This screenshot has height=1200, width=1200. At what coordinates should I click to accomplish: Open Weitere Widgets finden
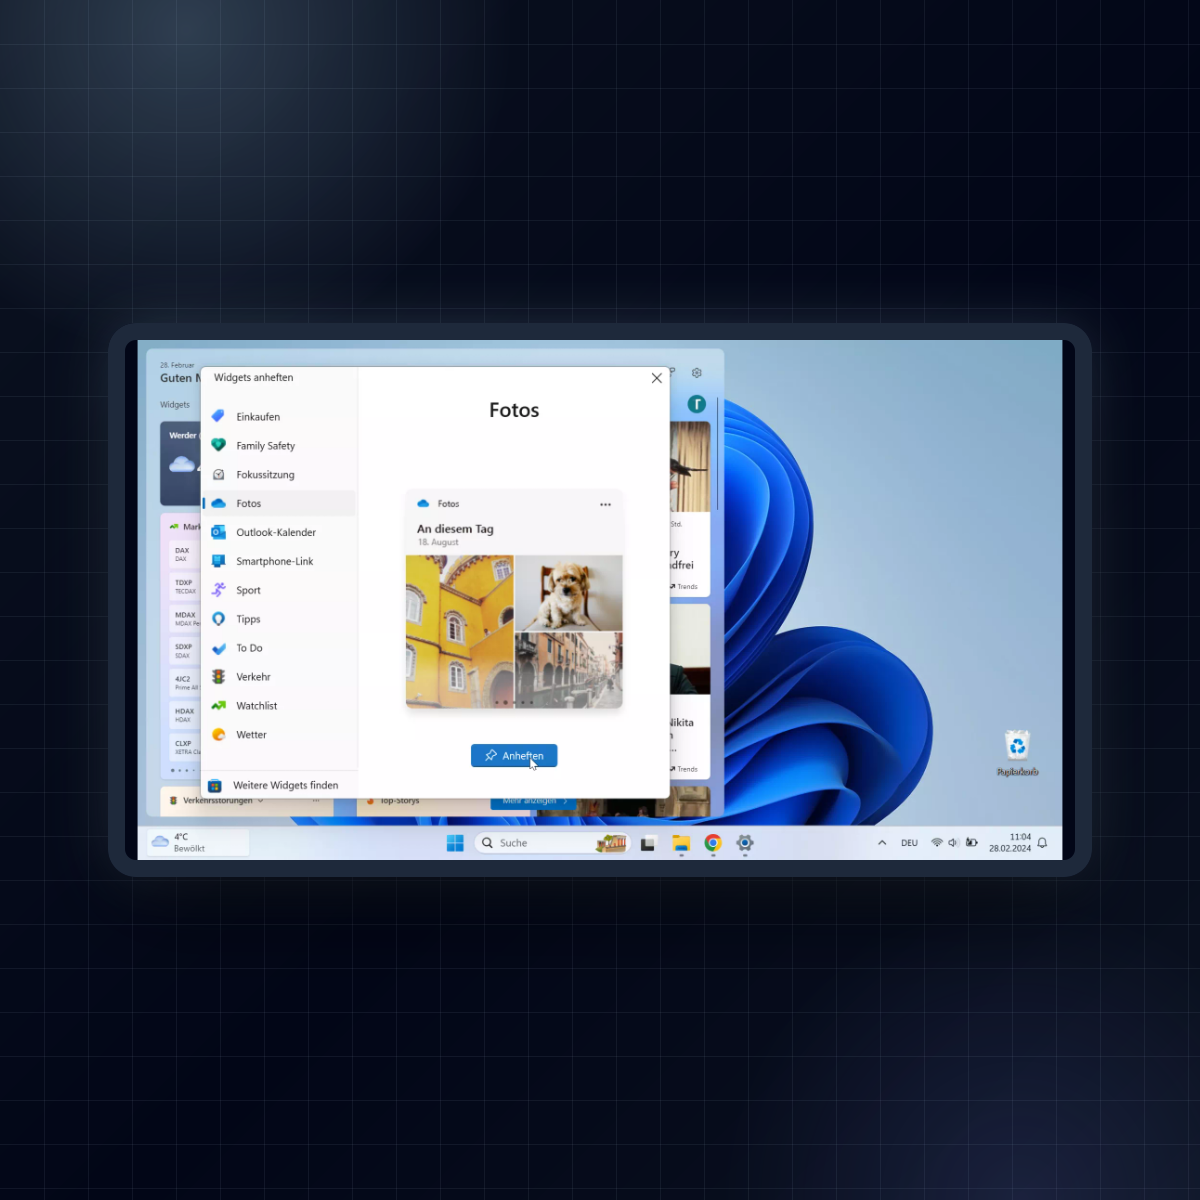279,786
